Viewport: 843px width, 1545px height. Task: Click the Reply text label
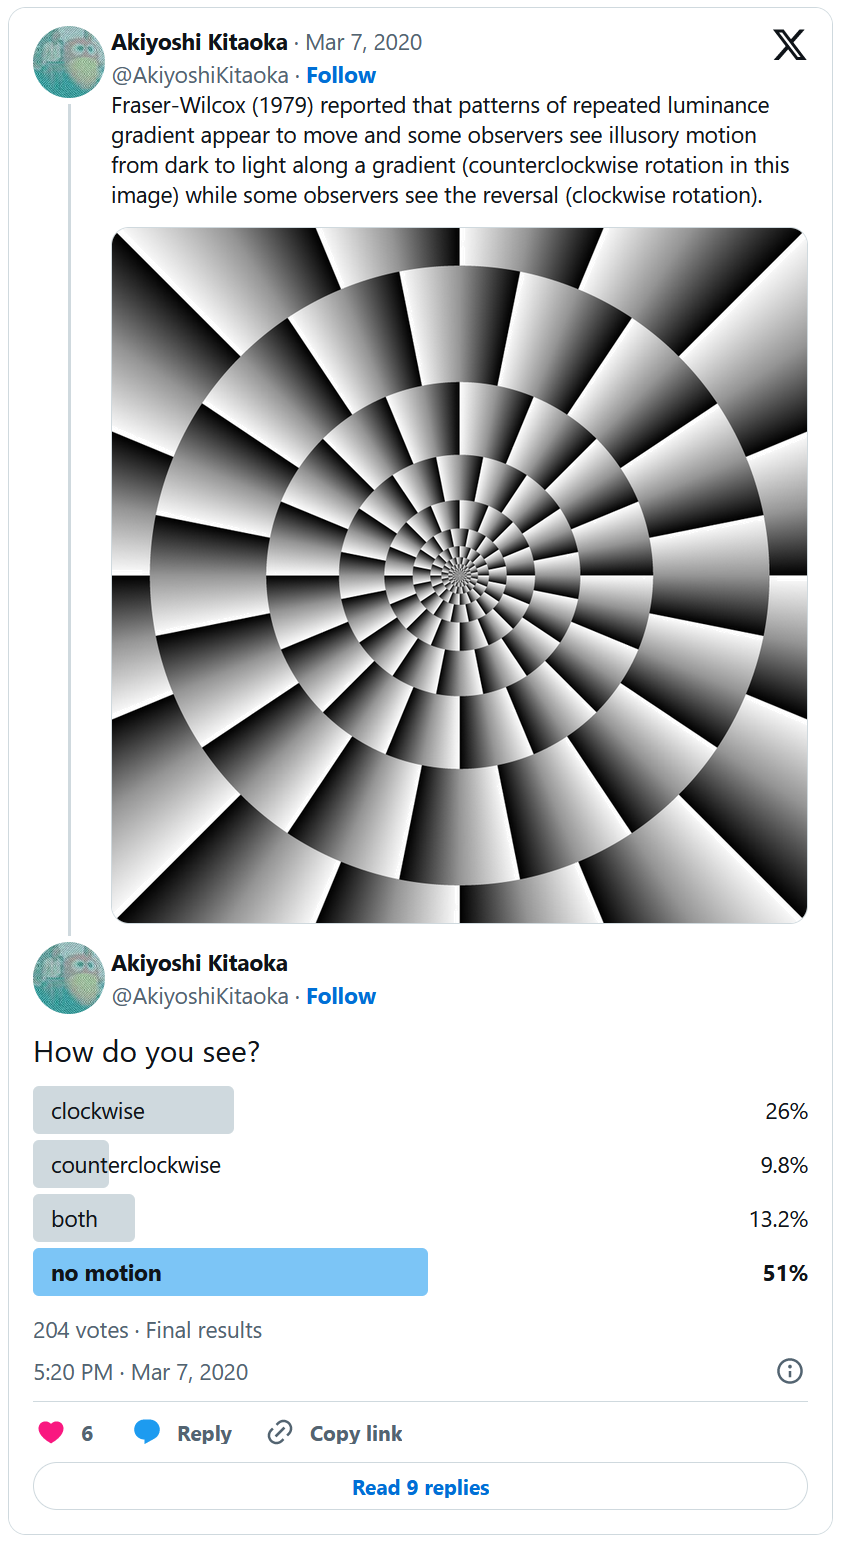[204, 1433]
